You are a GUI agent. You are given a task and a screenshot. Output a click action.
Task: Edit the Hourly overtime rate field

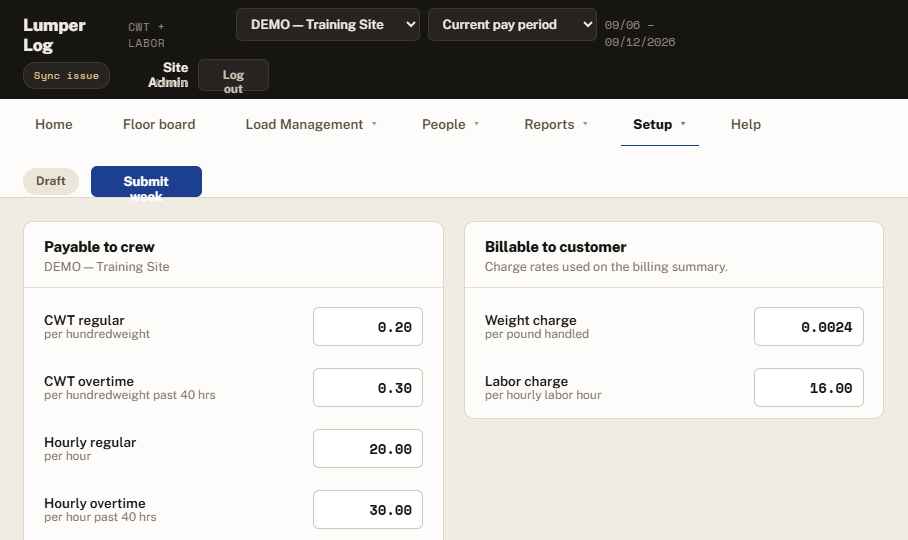368,510
